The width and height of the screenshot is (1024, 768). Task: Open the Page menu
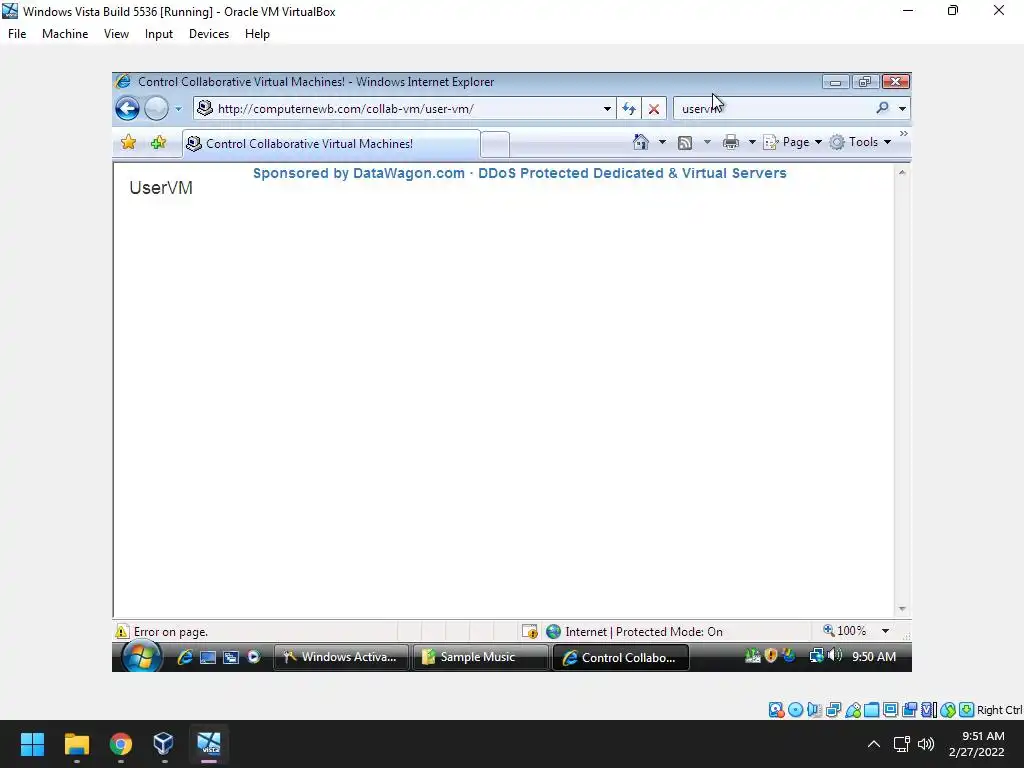tap(793, 142)
